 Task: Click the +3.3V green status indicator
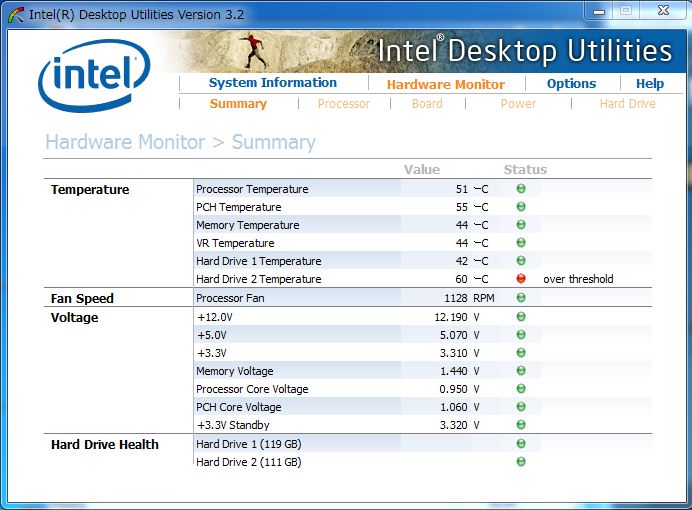[521, 353]
